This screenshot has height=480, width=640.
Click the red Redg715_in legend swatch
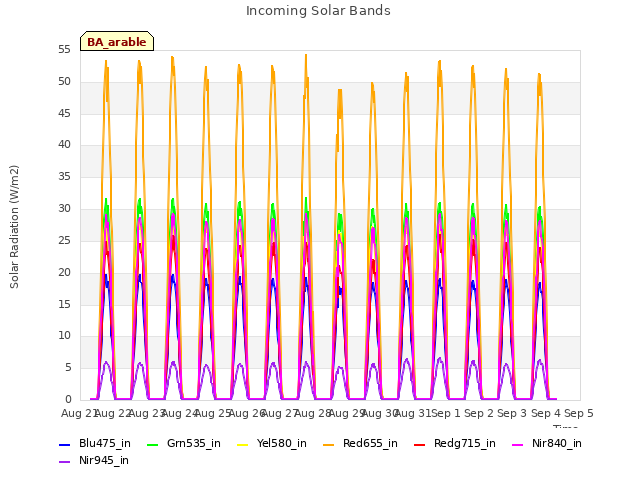tap(420, 444)
